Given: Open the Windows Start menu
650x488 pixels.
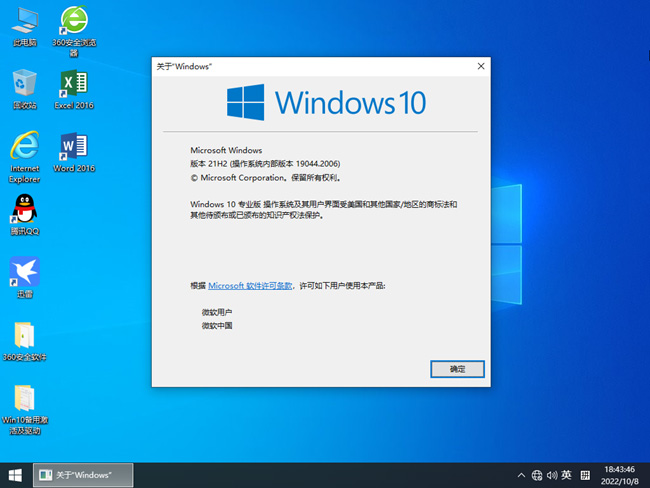Looking at the screenshot, I should pos(15,475).
